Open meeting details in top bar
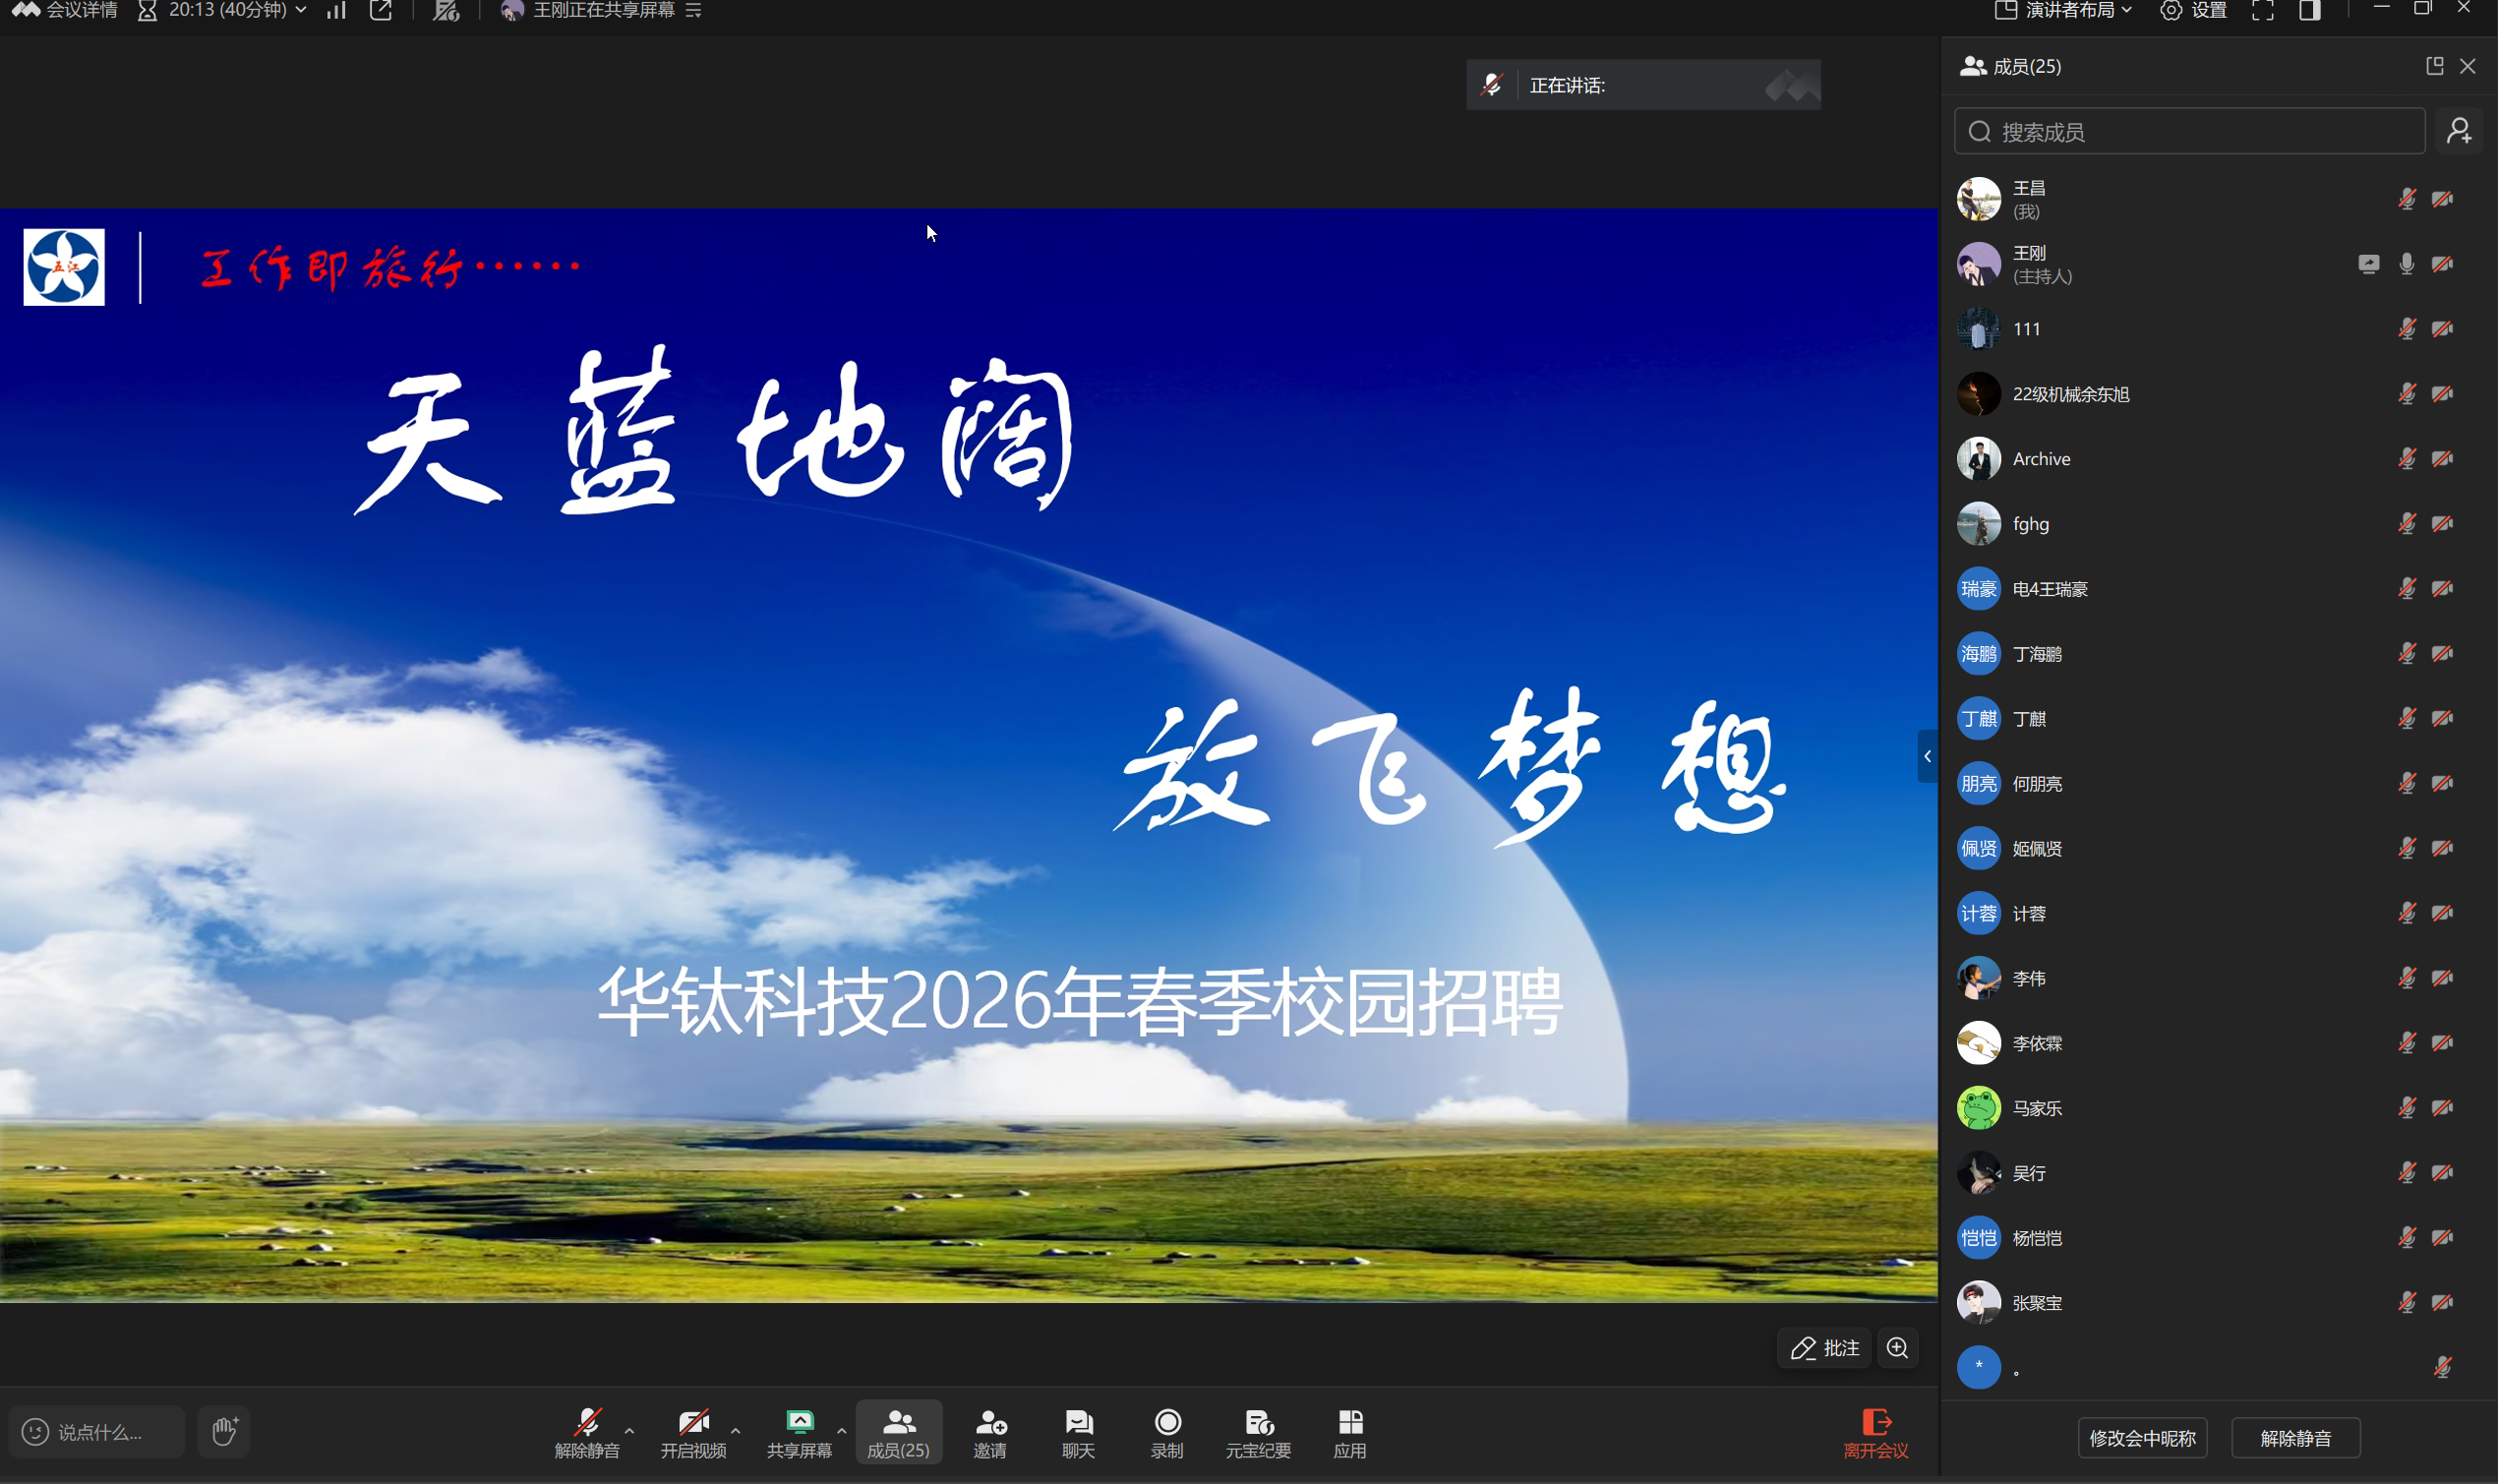Image resolution: width=2498 pixels, height=1484 pixels. pos(64,10)
